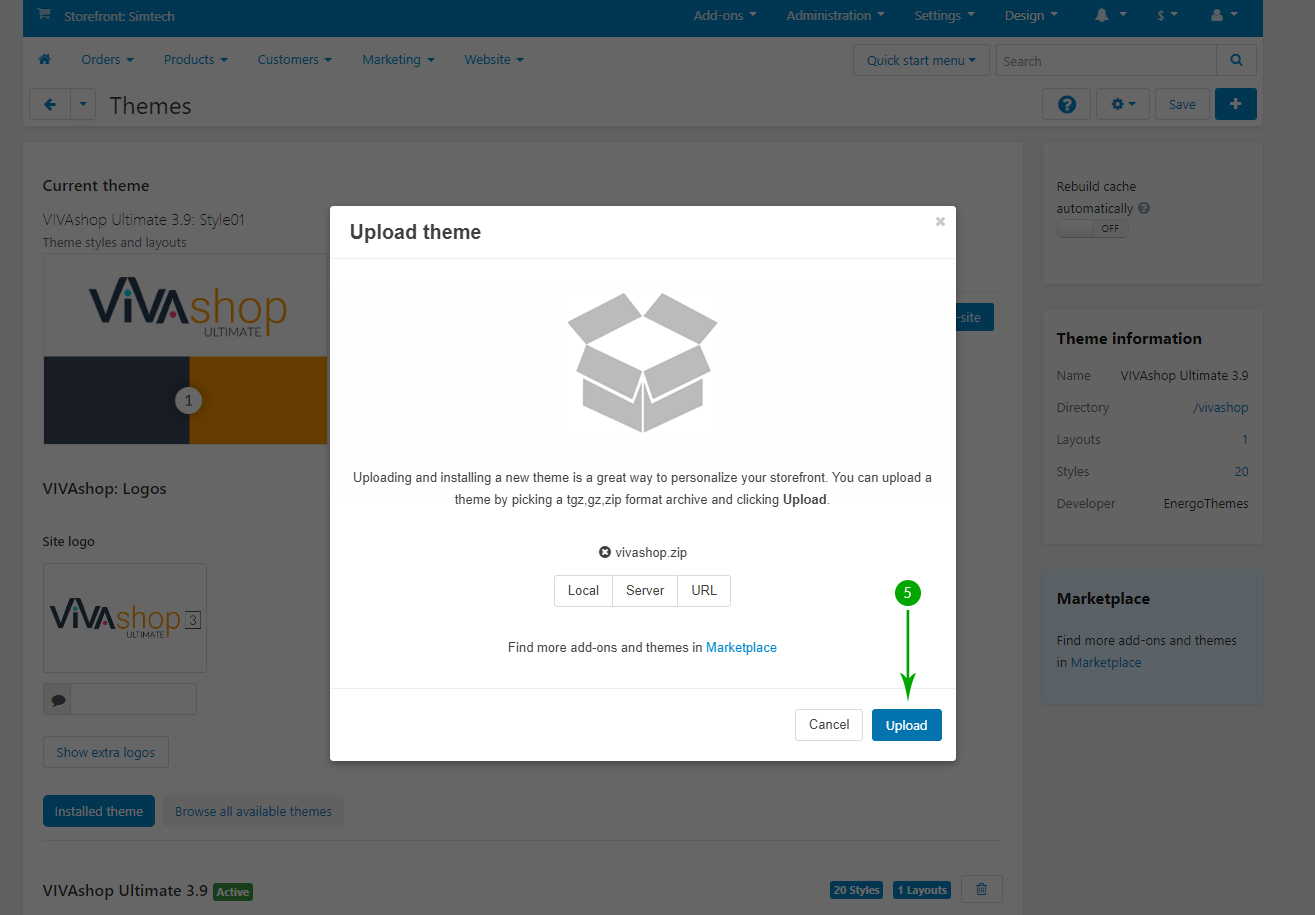Click the site logo alt text field
The image size is (1315, 915).
tap(134, 700)
